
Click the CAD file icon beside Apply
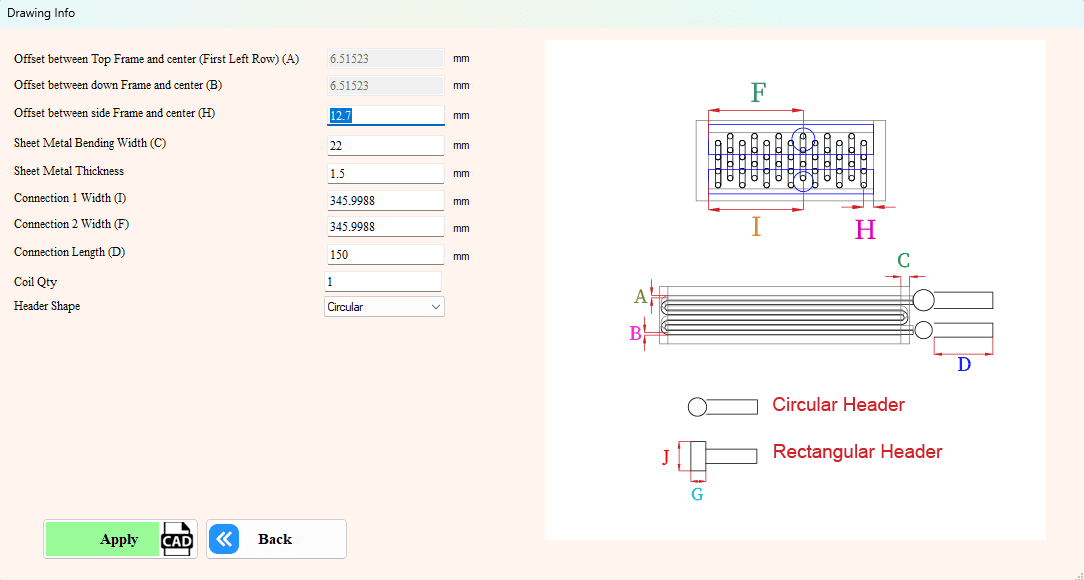[177, 539]
